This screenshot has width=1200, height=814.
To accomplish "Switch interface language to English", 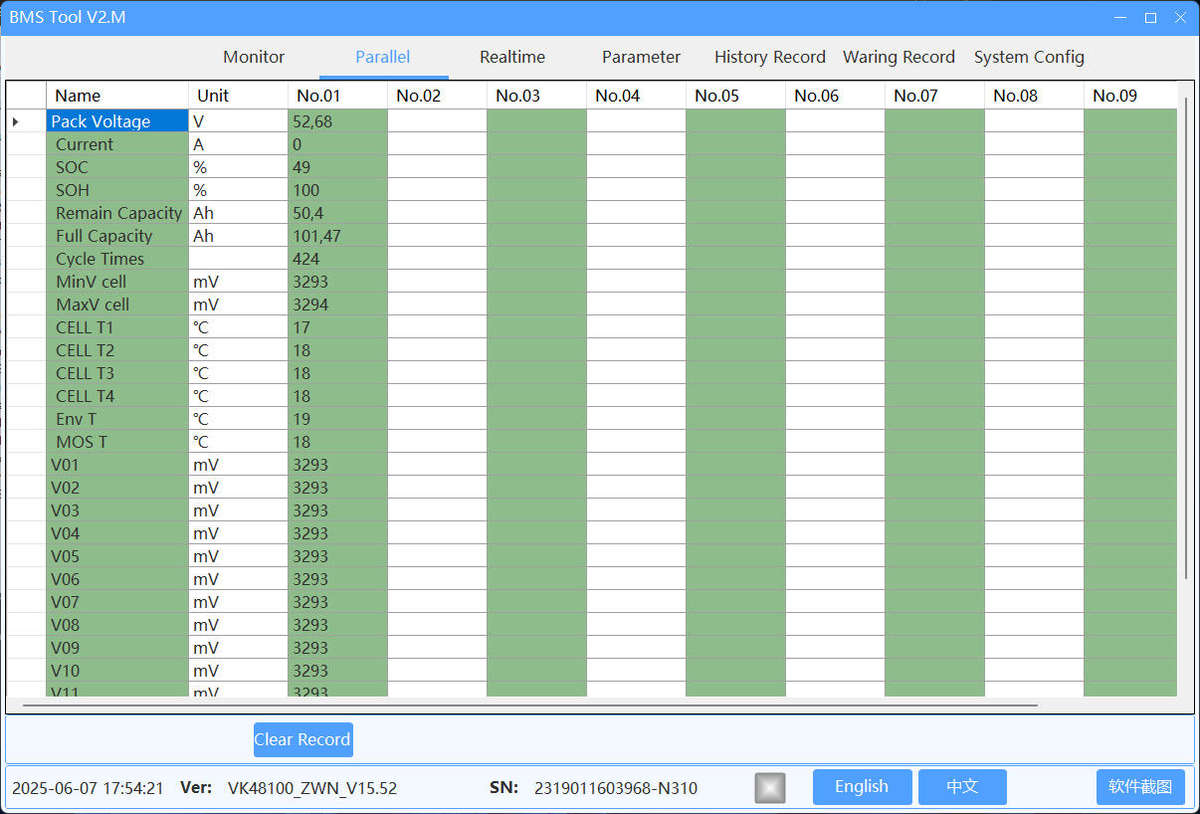I will (x=861, y=787).
